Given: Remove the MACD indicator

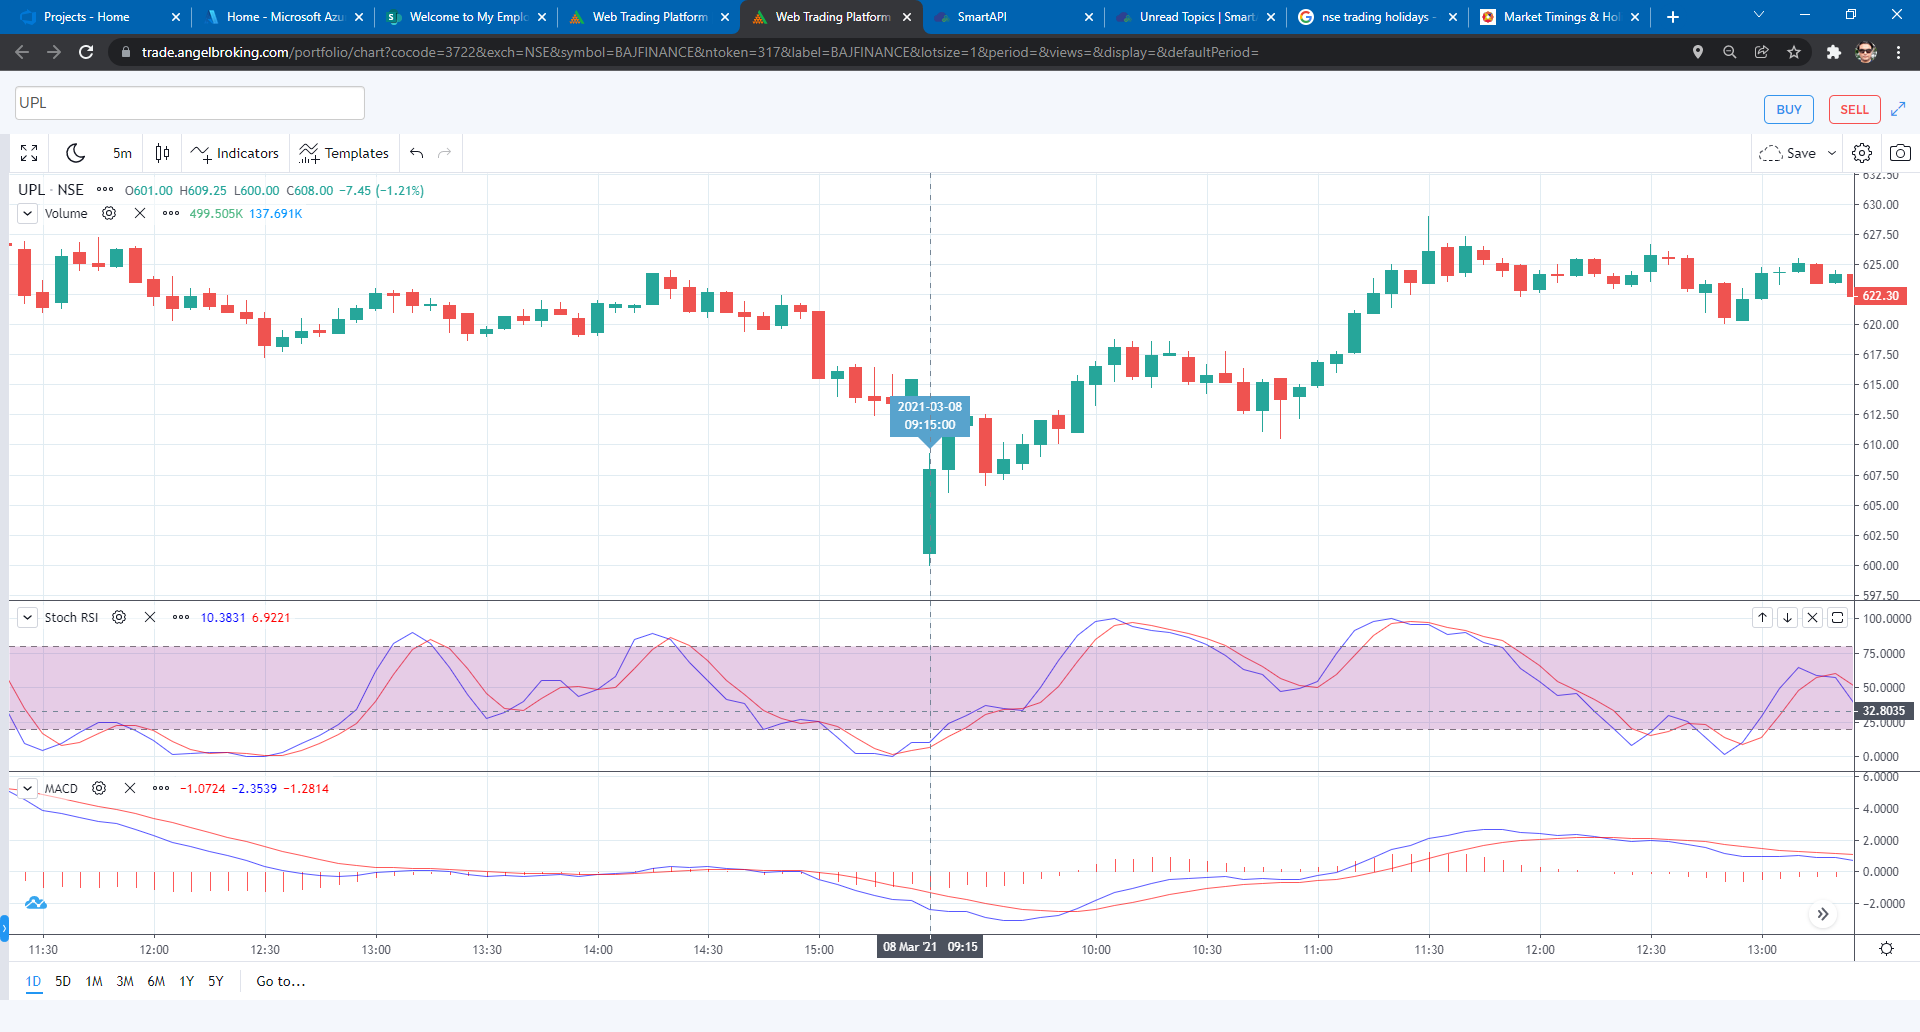Looking at the screenshot, I should (x=130, y=788).
